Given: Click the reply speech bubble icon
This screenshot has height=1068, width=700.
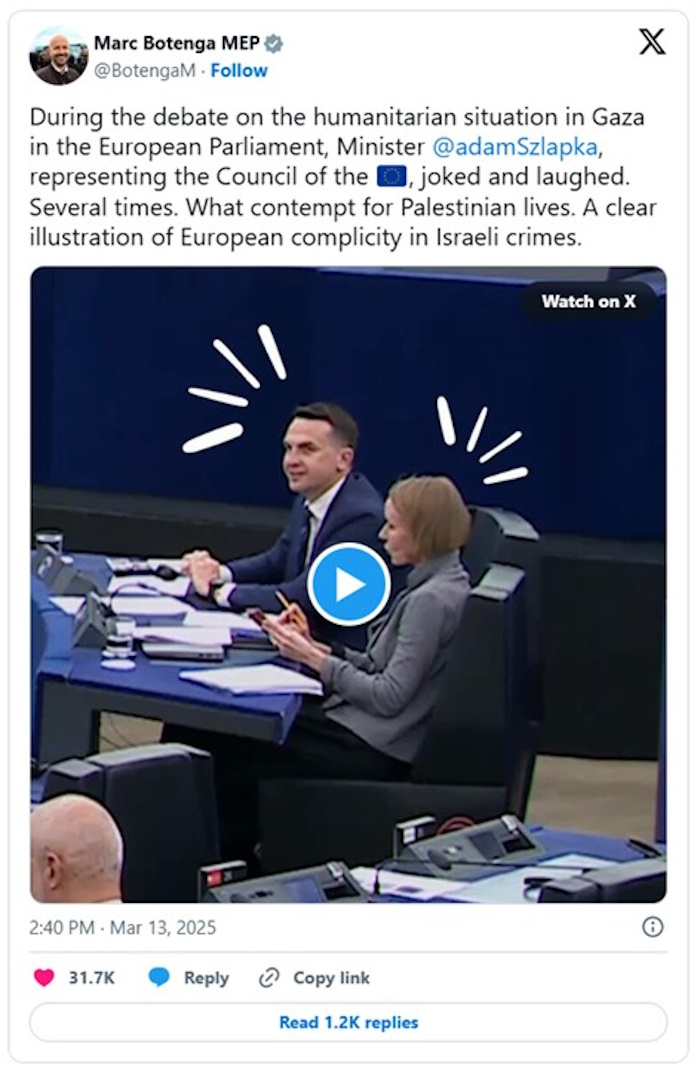Looking at the screenshot, I should pos(159,978).
